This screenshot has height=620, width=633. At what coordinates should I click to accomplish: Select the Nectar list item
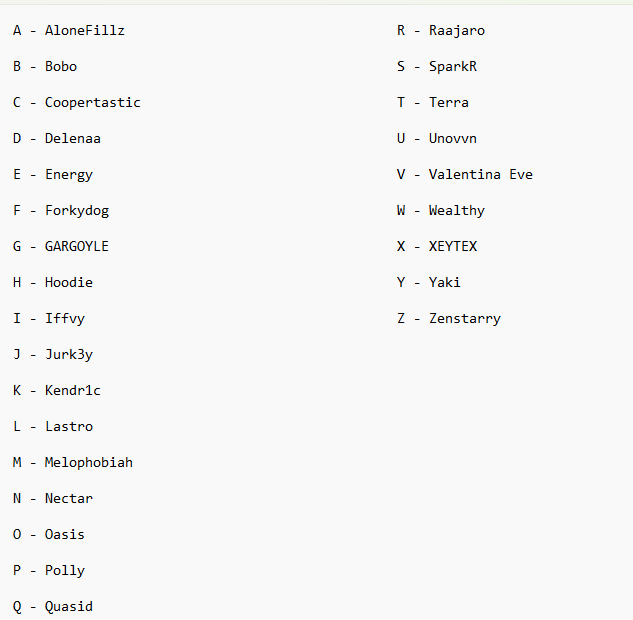pyautogui.click(x=69, y=499)
